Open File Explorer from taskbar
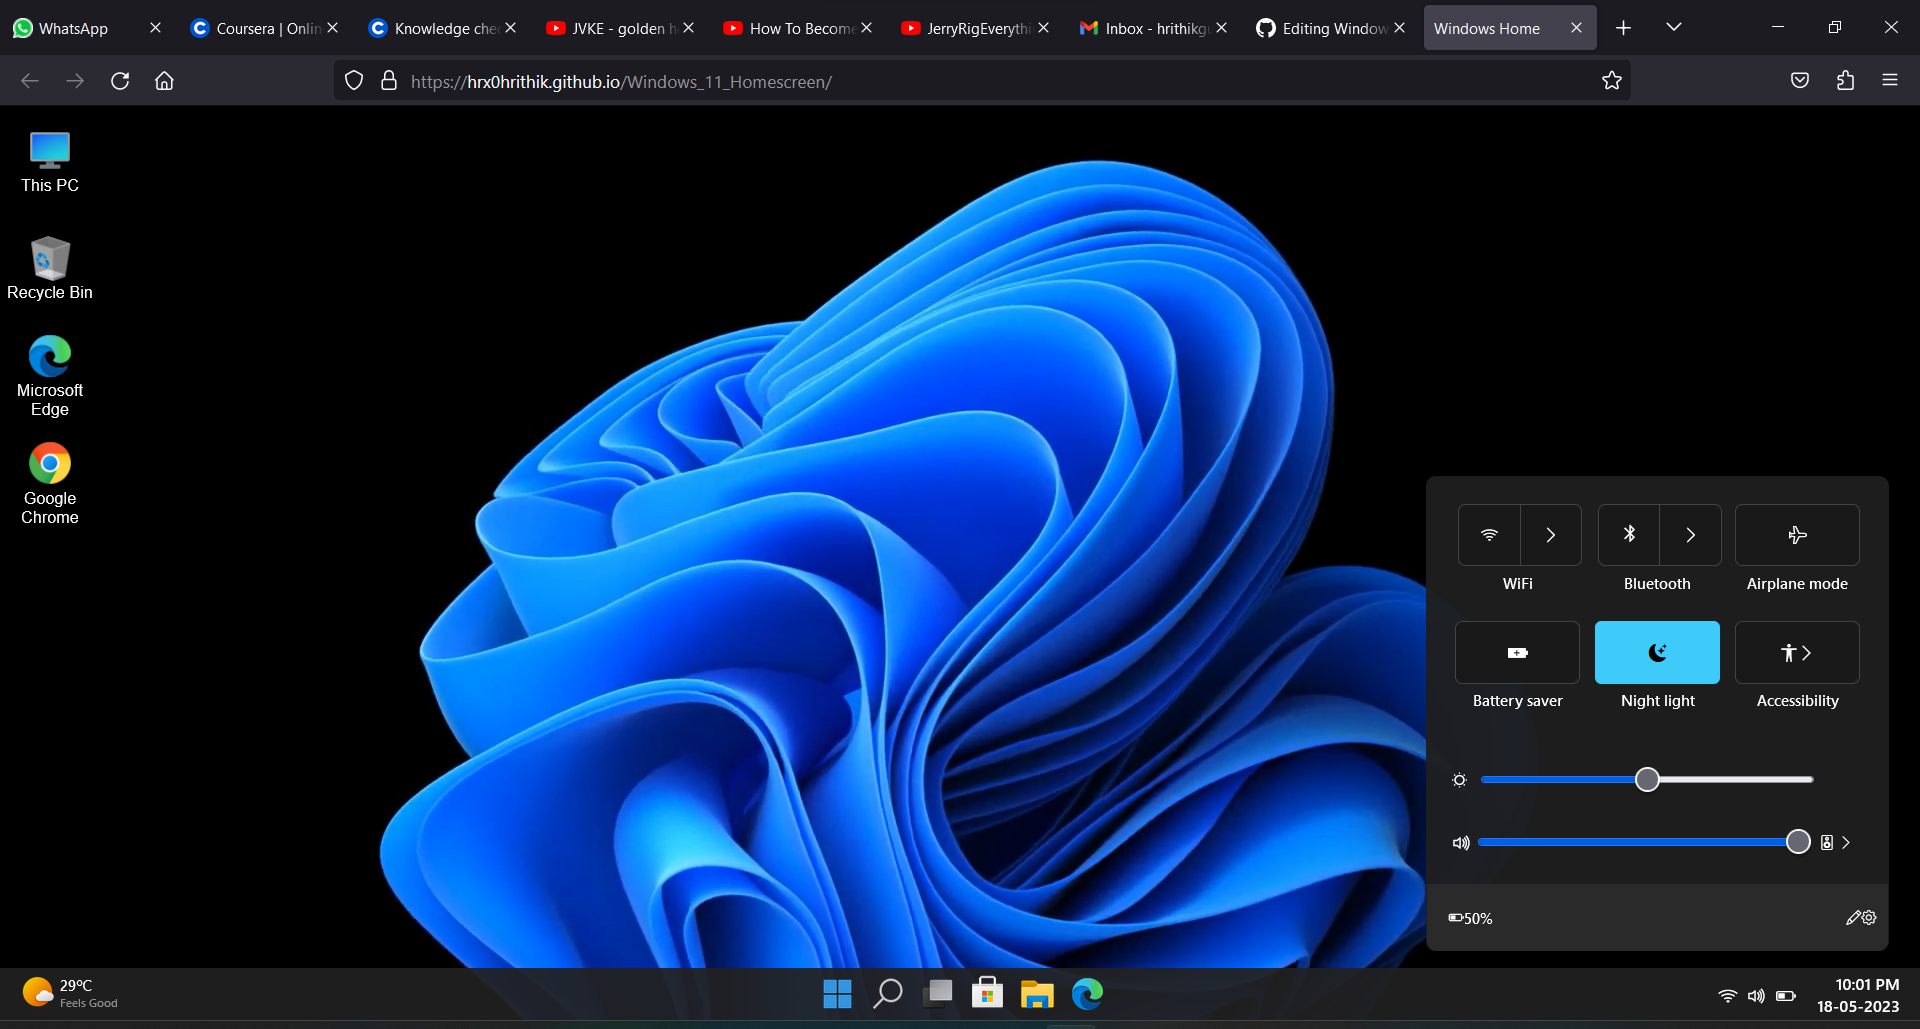Screen dimensions: 1920x1029 click(x=1037, y=994)
